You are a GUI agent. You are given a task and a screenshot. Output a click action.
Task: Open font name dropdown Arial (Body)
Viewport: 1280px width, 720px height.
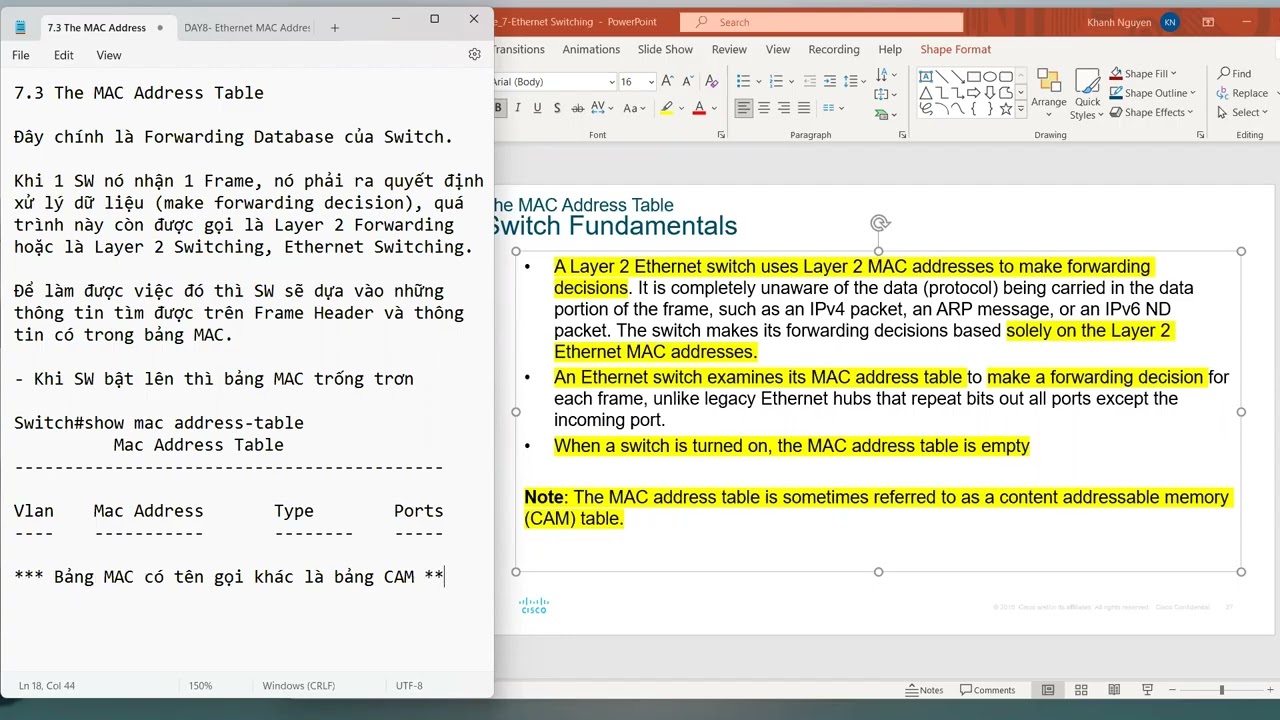coord(612,82)
